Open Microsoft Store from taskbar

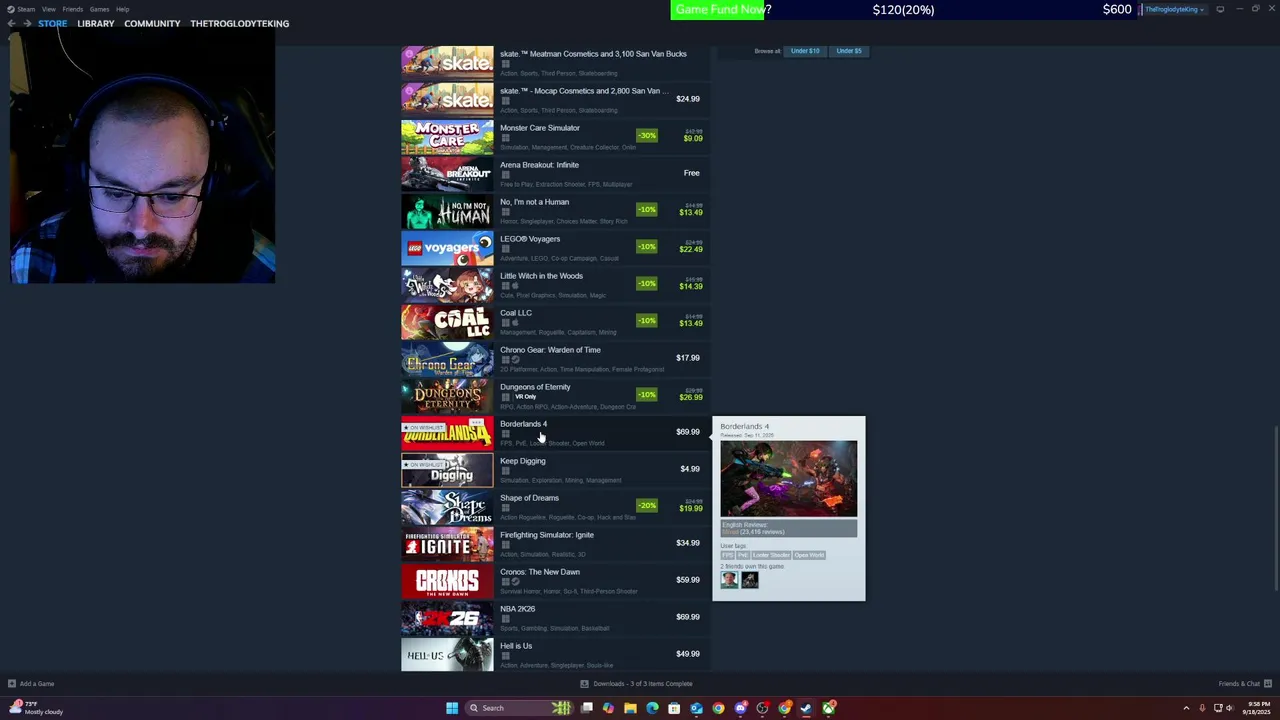coord(674,708)
